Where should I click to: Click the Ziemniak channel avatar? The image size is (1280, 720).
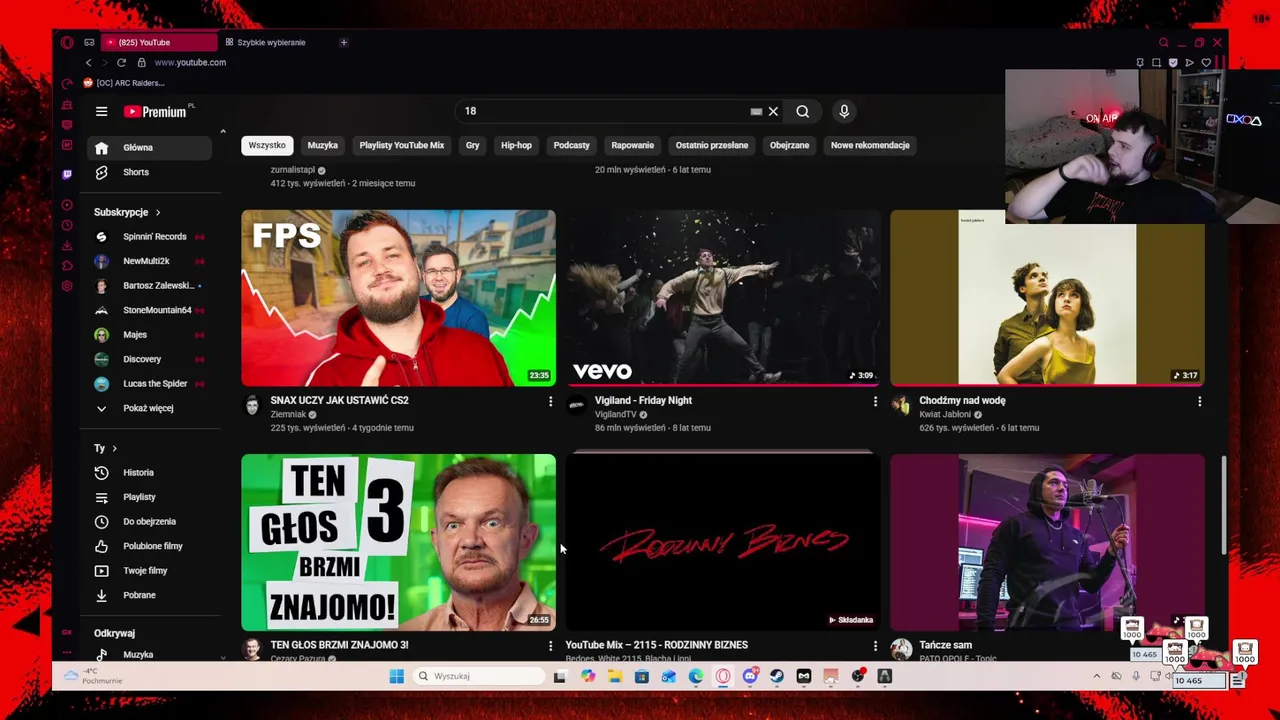coord(252,405)
